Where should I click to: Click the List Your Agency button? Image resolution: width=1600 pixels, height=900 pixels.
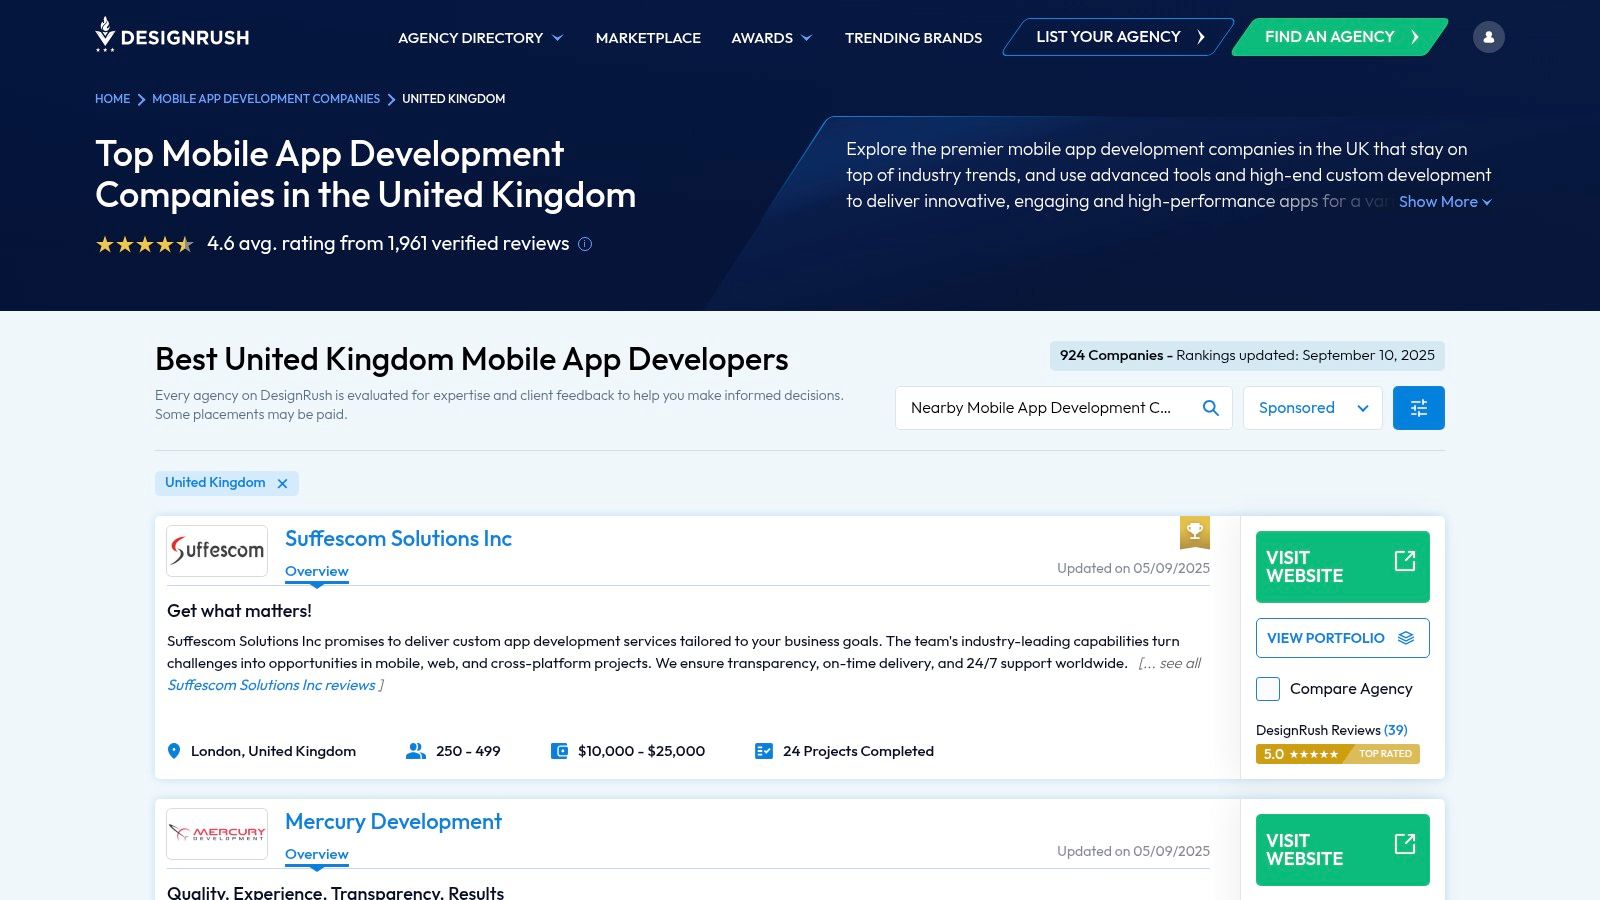[1118, 37]
